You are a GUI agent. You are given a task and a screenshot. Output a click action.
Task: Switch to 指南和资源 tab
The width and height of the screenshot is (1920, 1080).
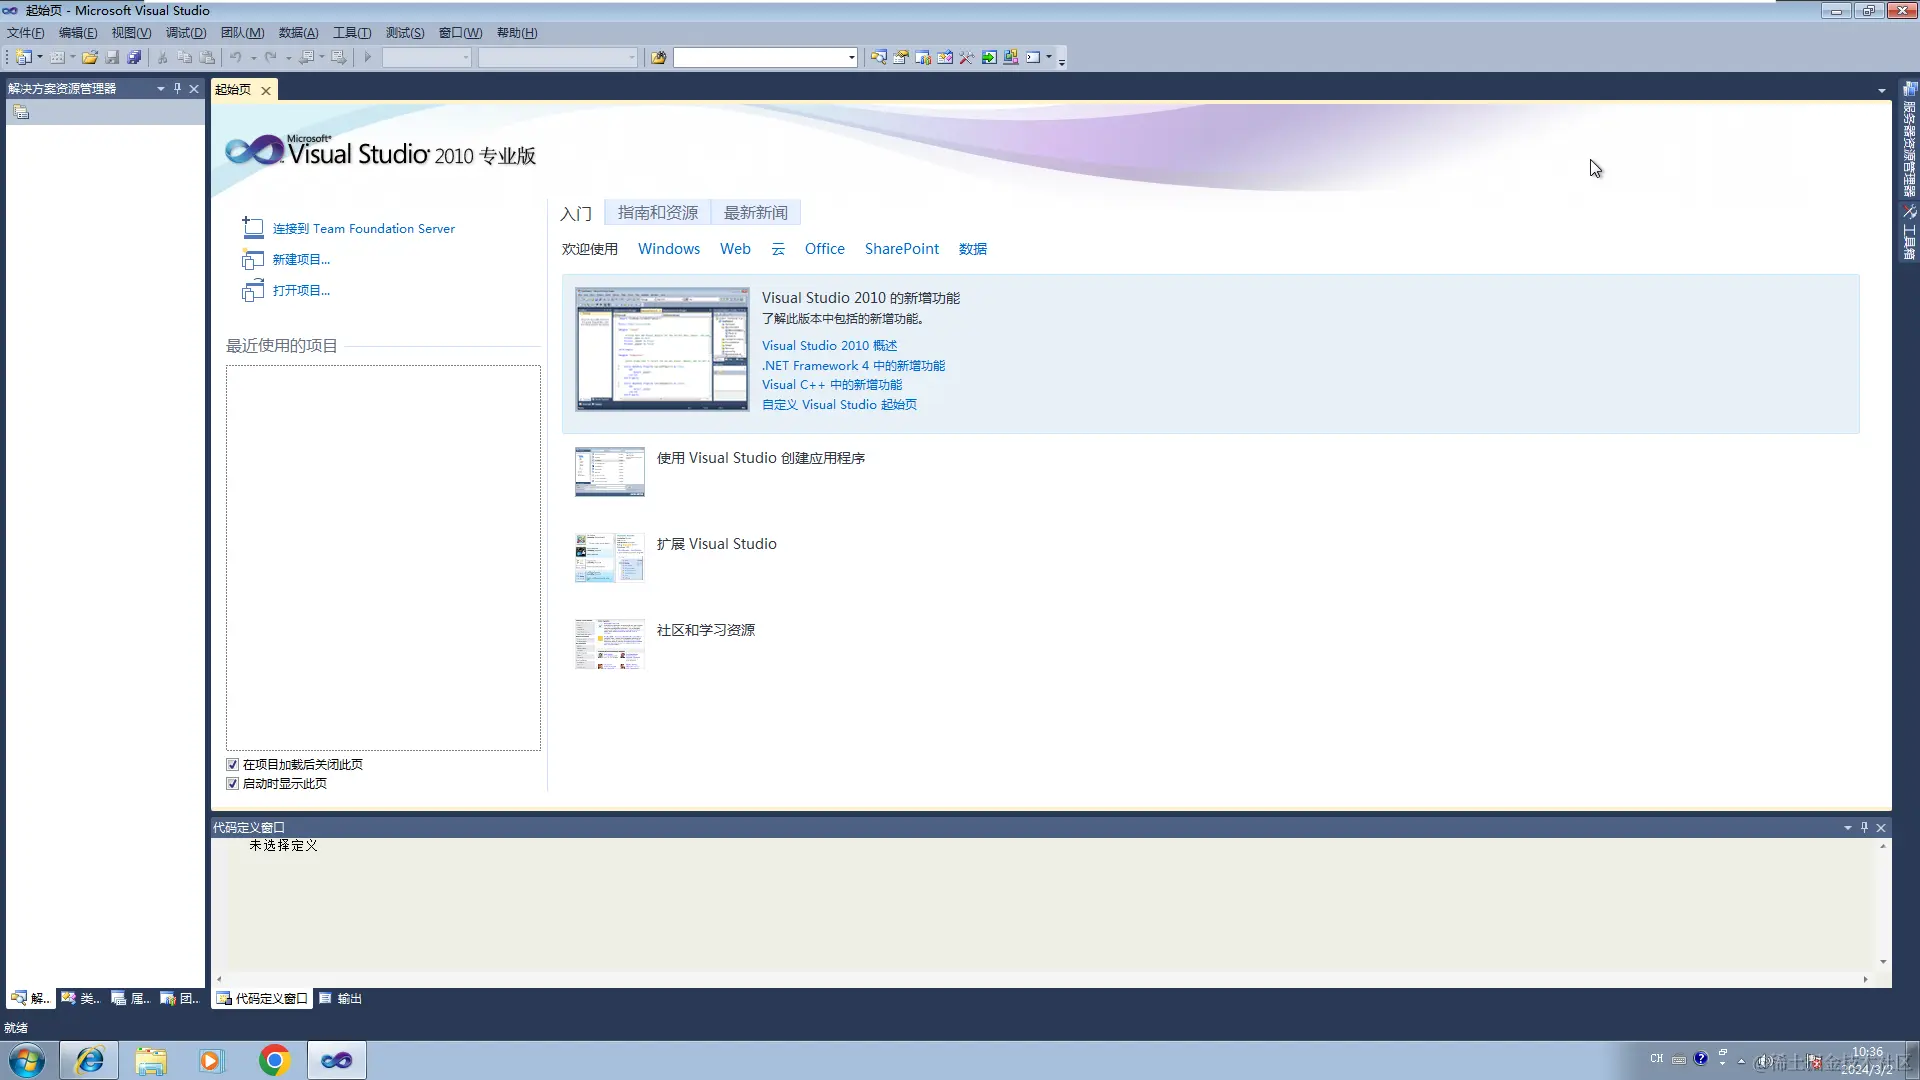(x=657, y=213)
